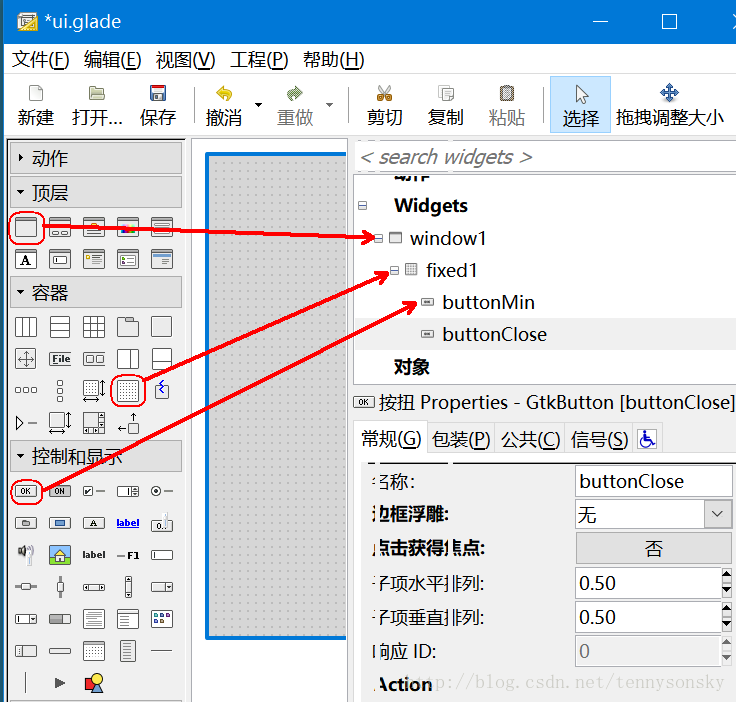Click the search widgets field
The width and height of the screenshot is (736, 702).
(544, 157)
